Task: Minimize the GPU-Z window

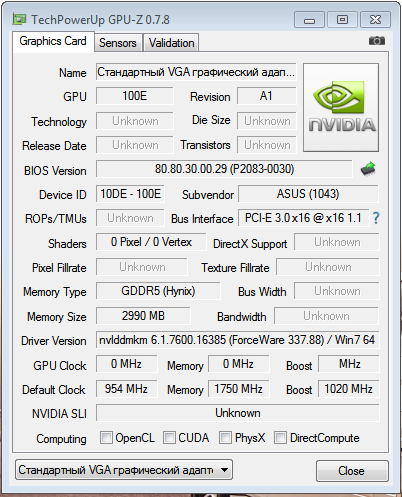Action: pyautogui.click(x=309, y=20)
